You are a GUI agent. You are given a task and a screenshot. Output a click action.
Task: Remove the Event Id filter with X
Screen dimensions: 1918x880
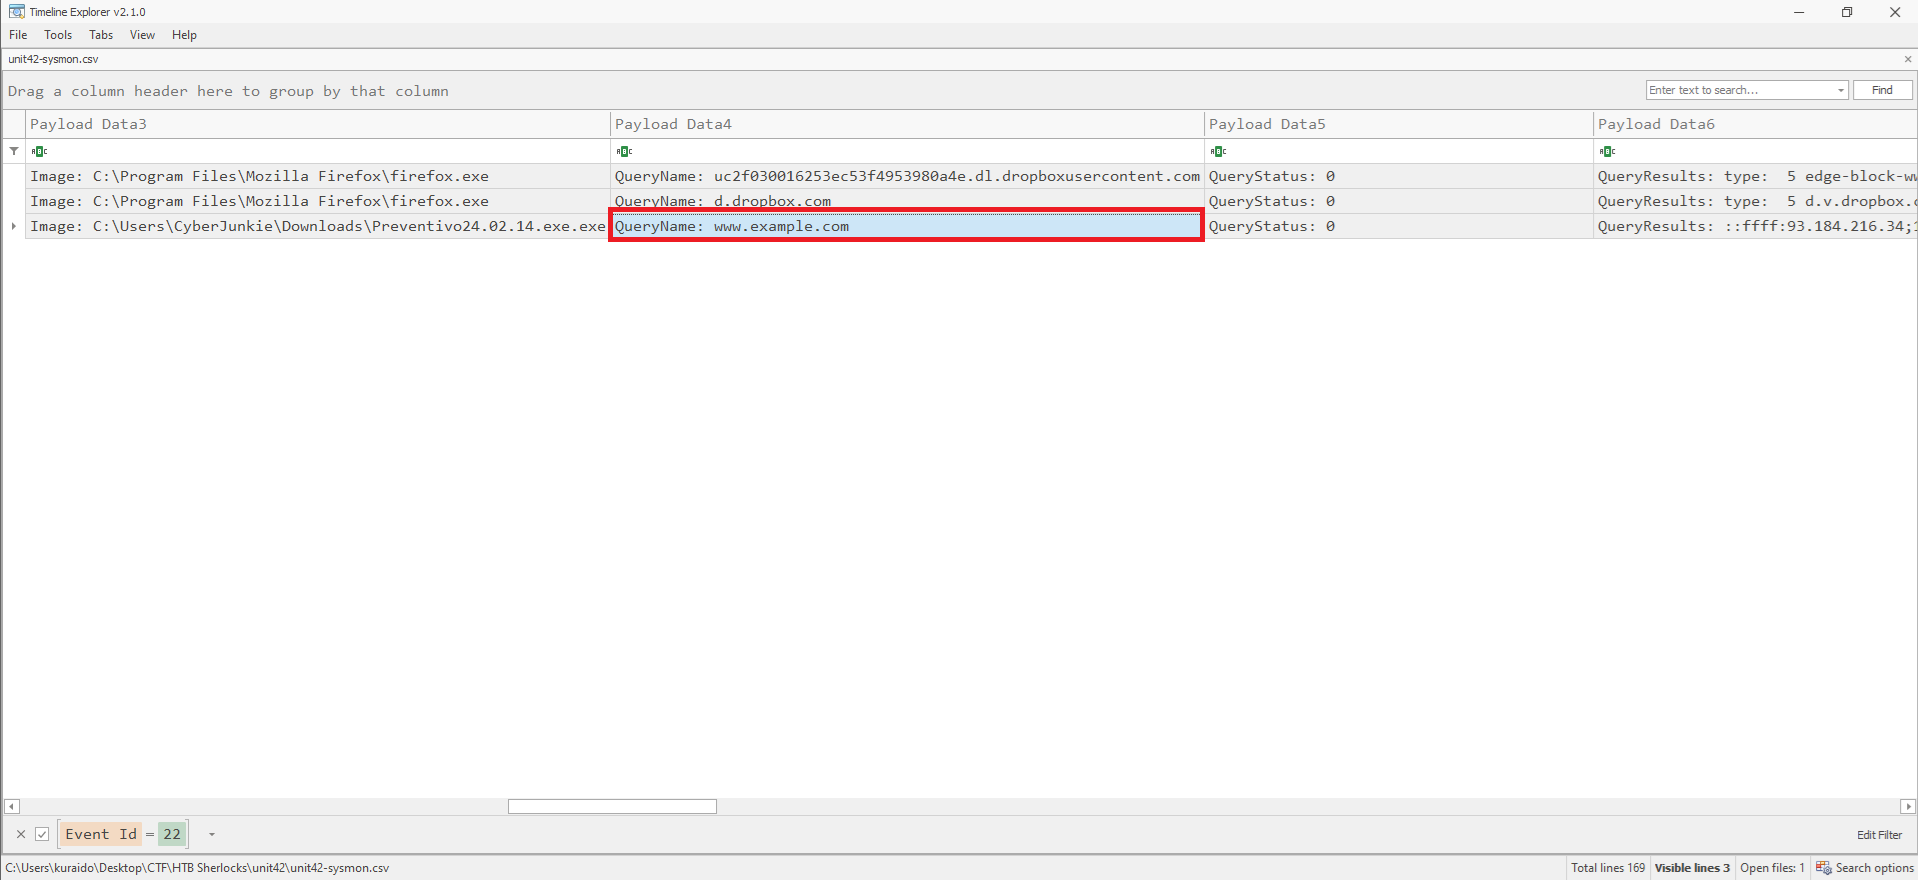(21, 834)
